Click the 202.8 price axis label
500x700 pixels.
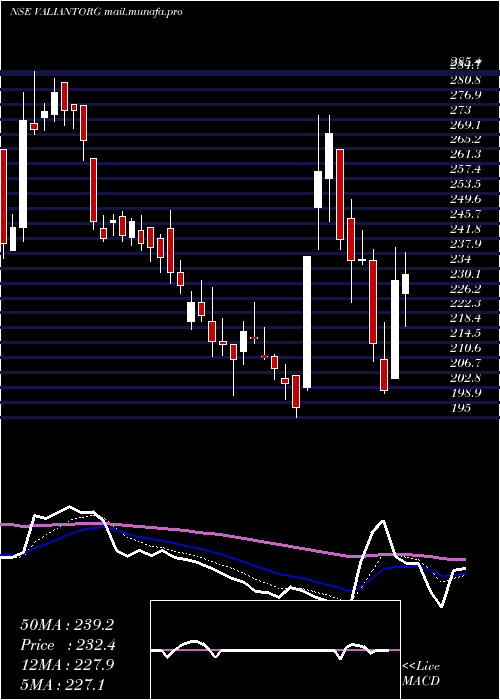coord(467,378)
